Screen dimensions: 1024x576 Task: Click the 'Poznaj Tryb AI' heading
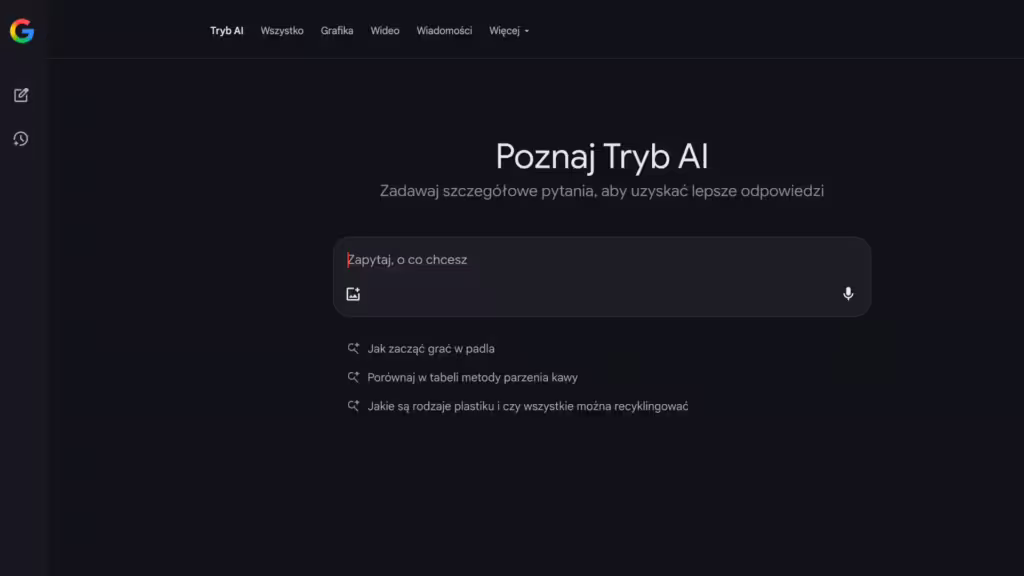[602, 157]
